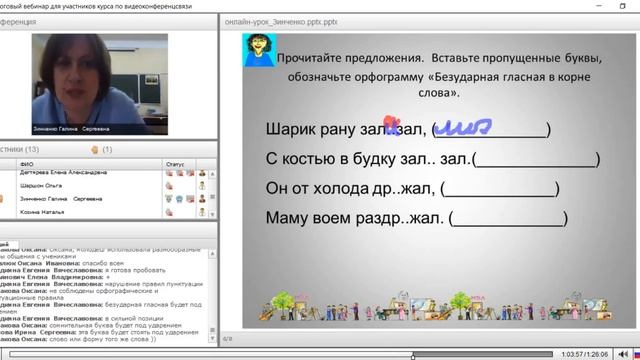Click the status icon for Шаршон Ольга
640x360 pixels.
(169, 186)
